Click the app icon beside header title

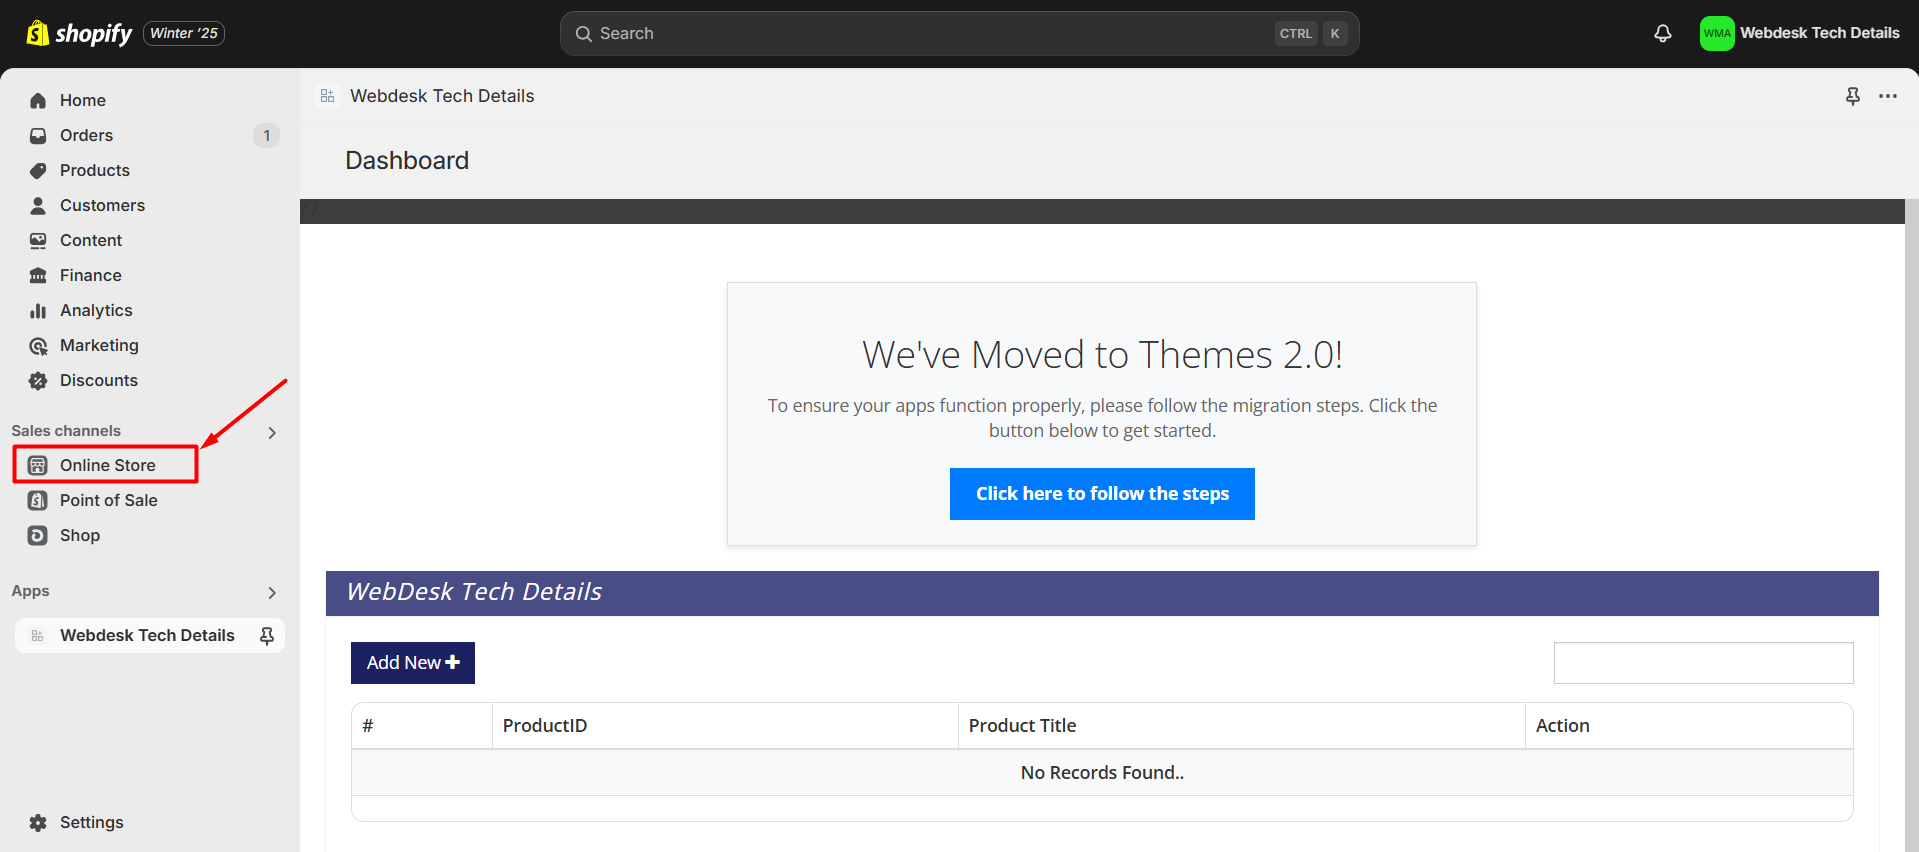pyautogui.click(x=327, y=96)
